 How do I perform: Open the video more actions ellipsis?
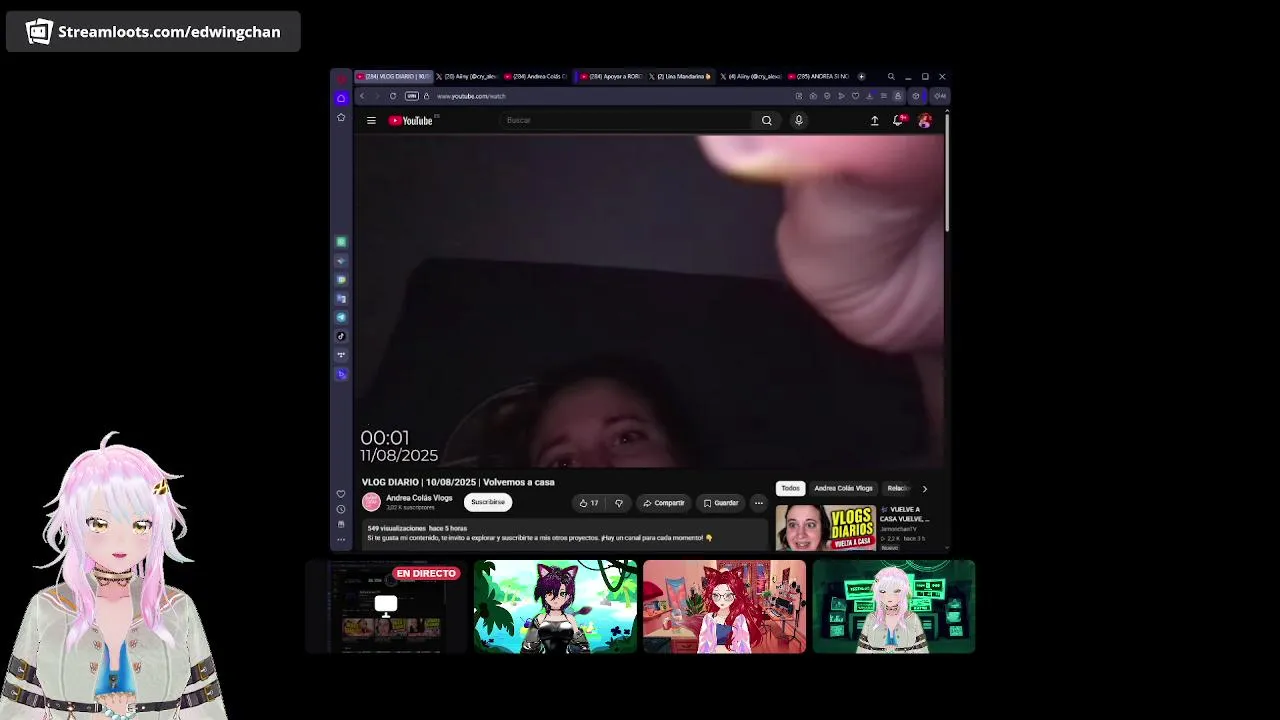(759, 503)
